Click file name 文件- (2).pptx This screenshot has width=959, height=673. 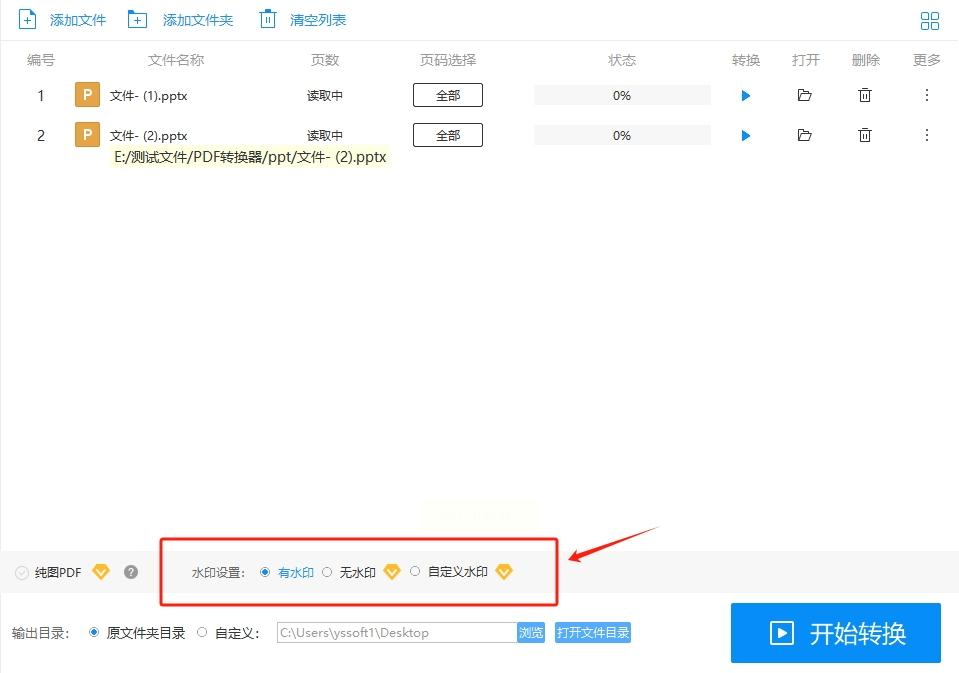click(148, 135)
